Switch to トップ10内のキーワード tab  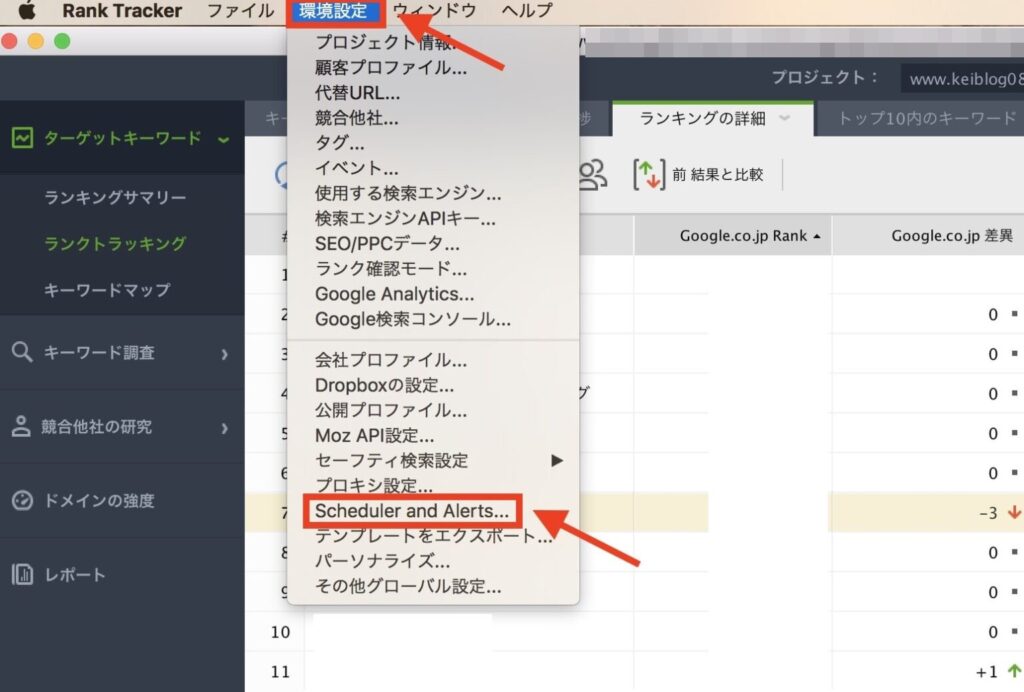click(927, 118)
